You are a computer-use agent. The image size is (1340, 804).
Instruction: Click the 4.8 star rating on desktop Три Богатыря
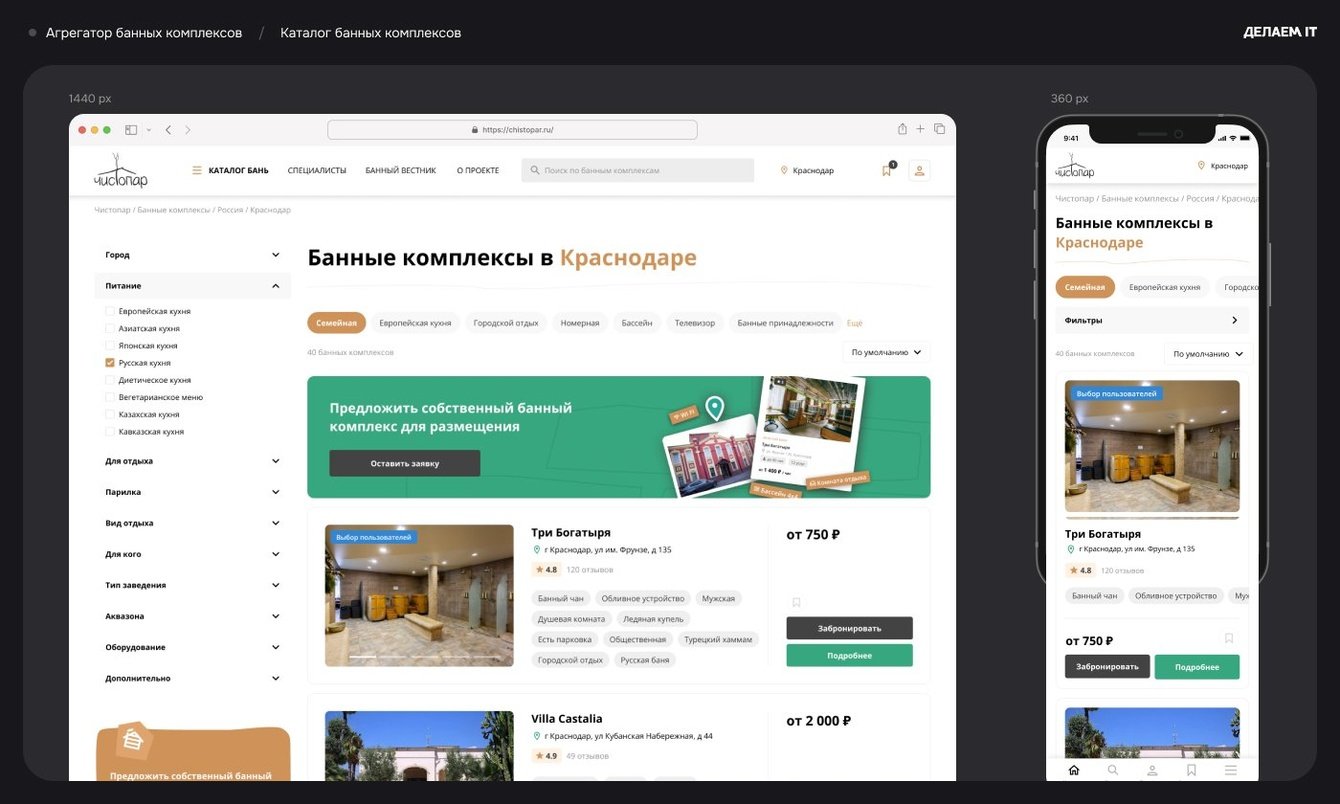(546, 570)
